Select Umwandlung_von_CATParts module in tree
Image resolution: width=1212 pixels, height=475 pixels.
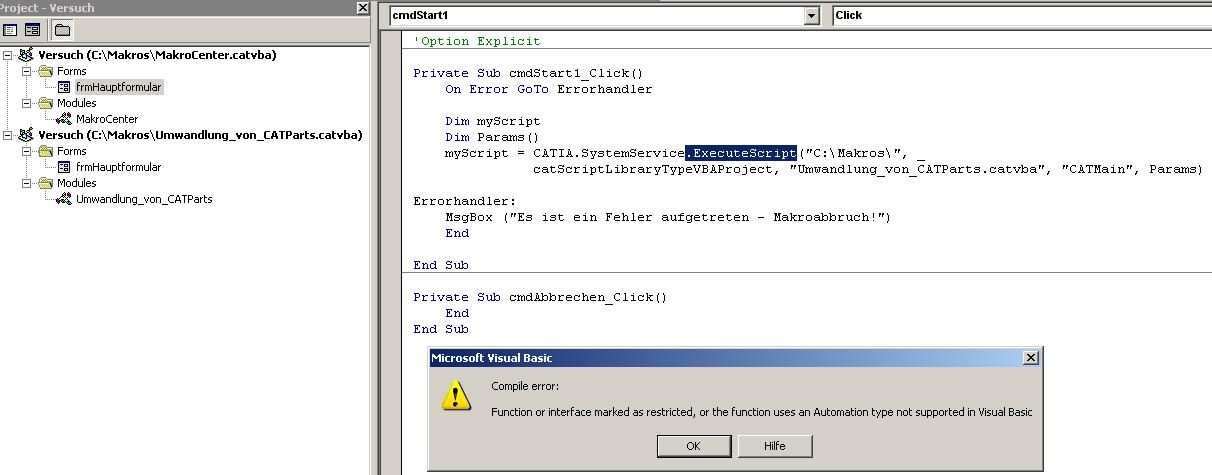pyautogui.click(x=144, y=199)
